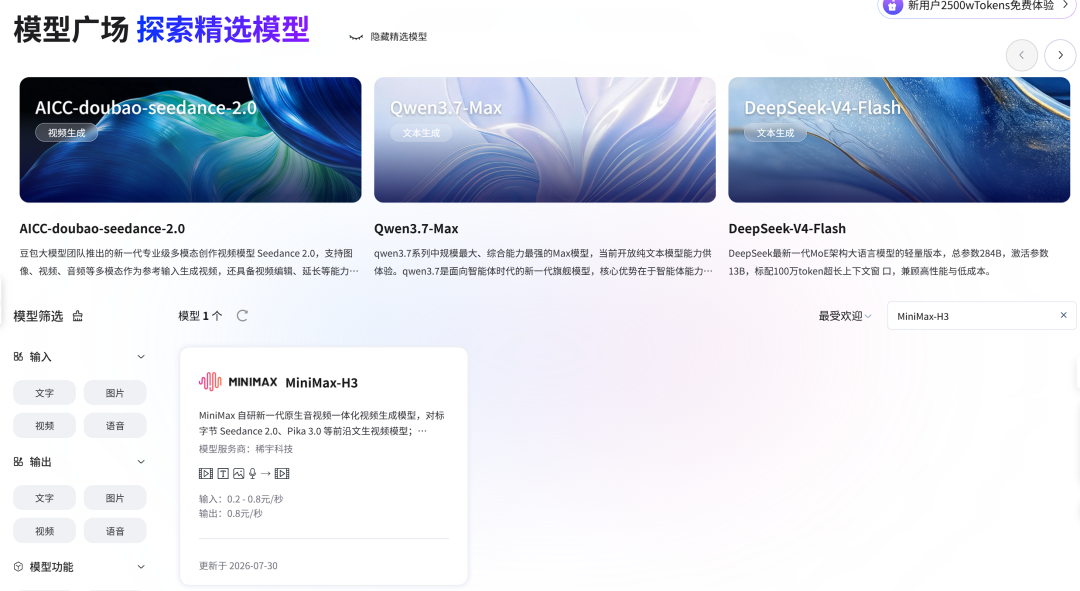Image resolution: width=1080 pixels, height=591 pixels.
Task: Click the microphone input icon on MiniMax-H3 card
Action: click(x=253, y=473)
